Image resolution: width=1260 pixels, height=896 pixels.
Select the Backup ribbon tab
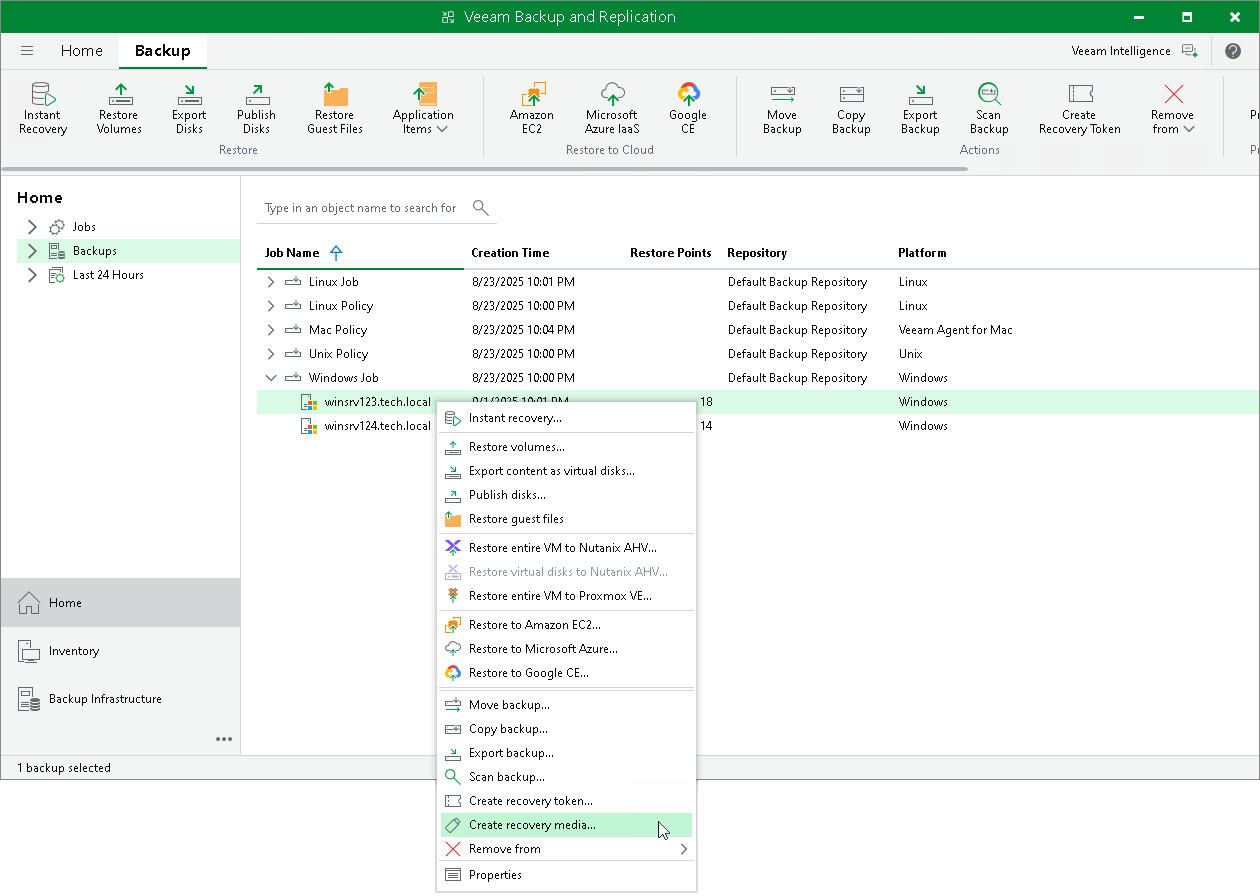coord(162,51)
